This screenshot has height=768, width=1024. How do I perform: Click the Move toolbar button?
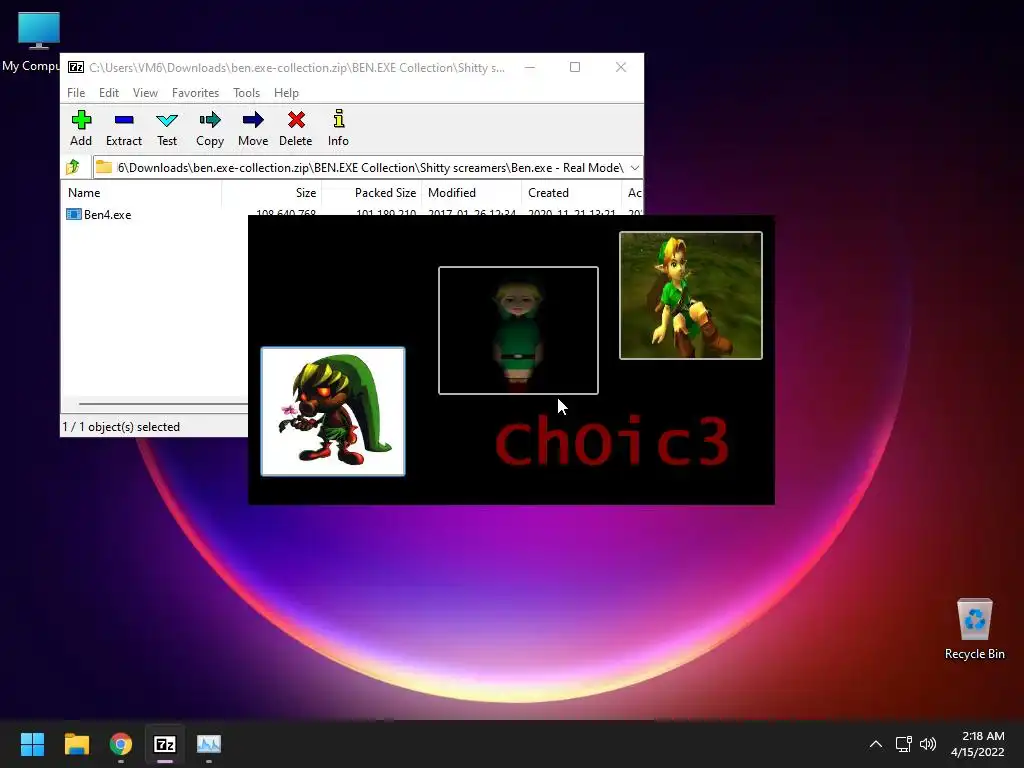coord(253,128)
